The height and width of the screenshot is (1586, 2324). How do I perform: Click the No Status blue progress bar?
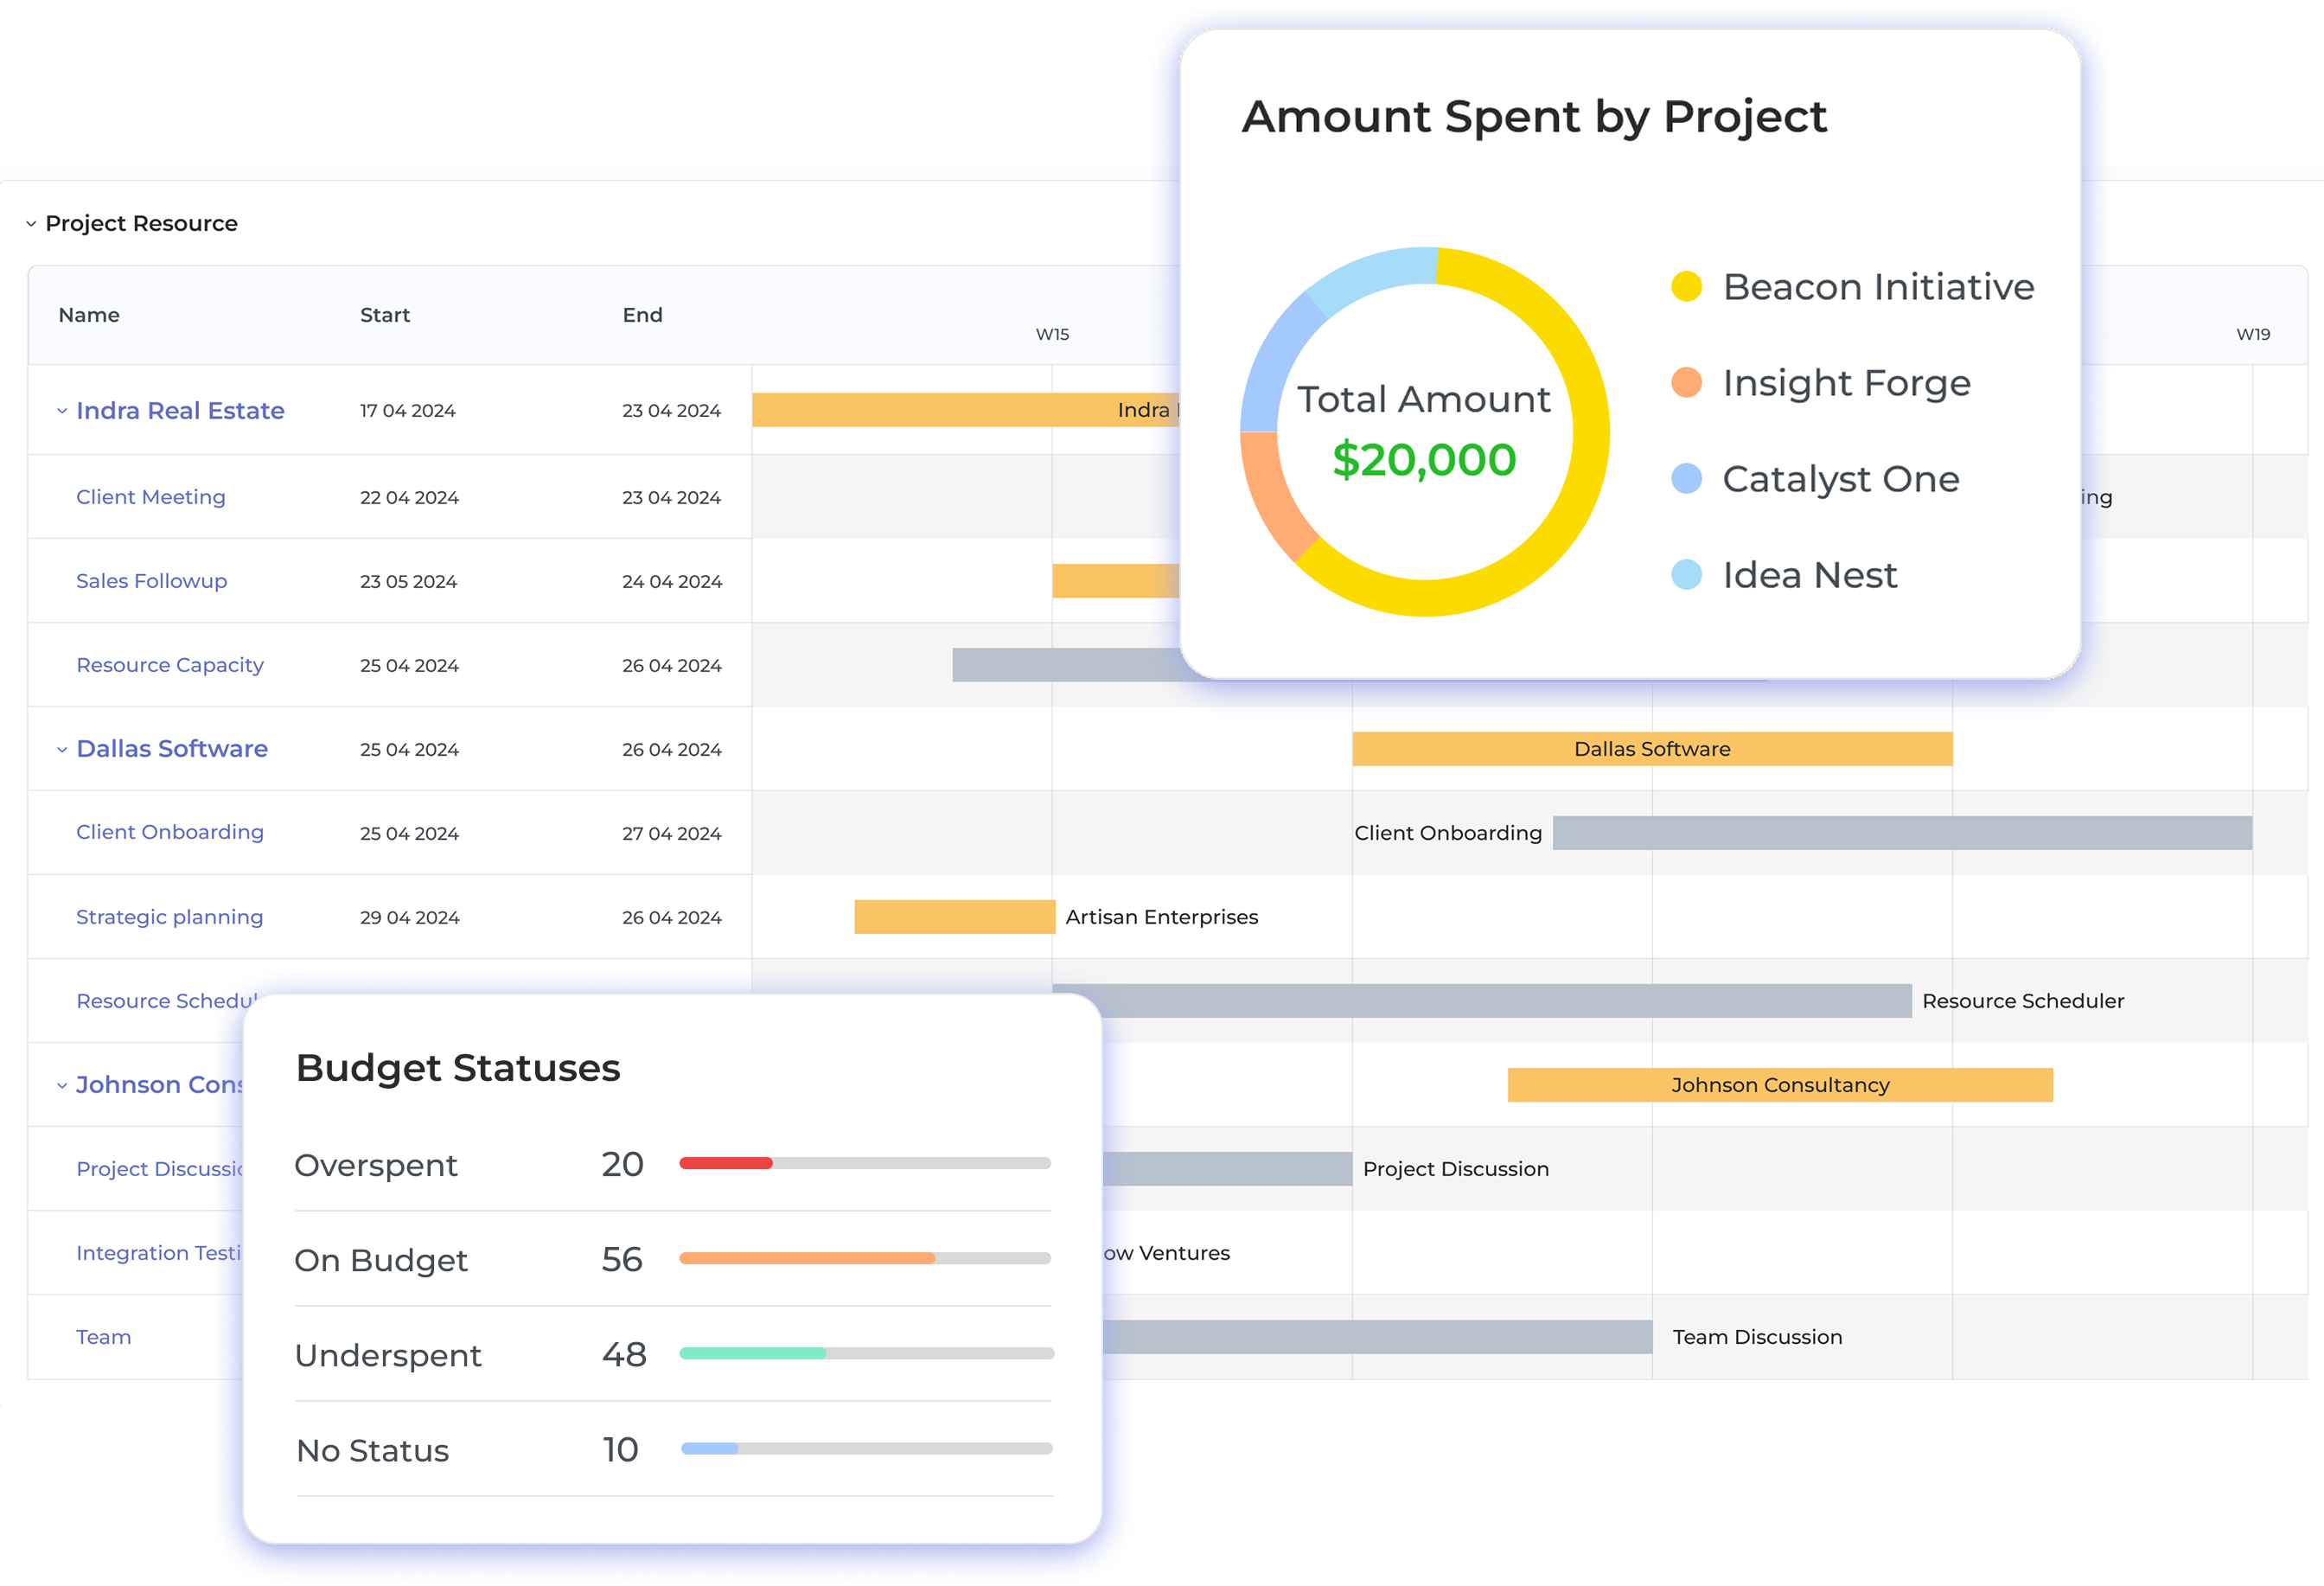coord(710,1448)
